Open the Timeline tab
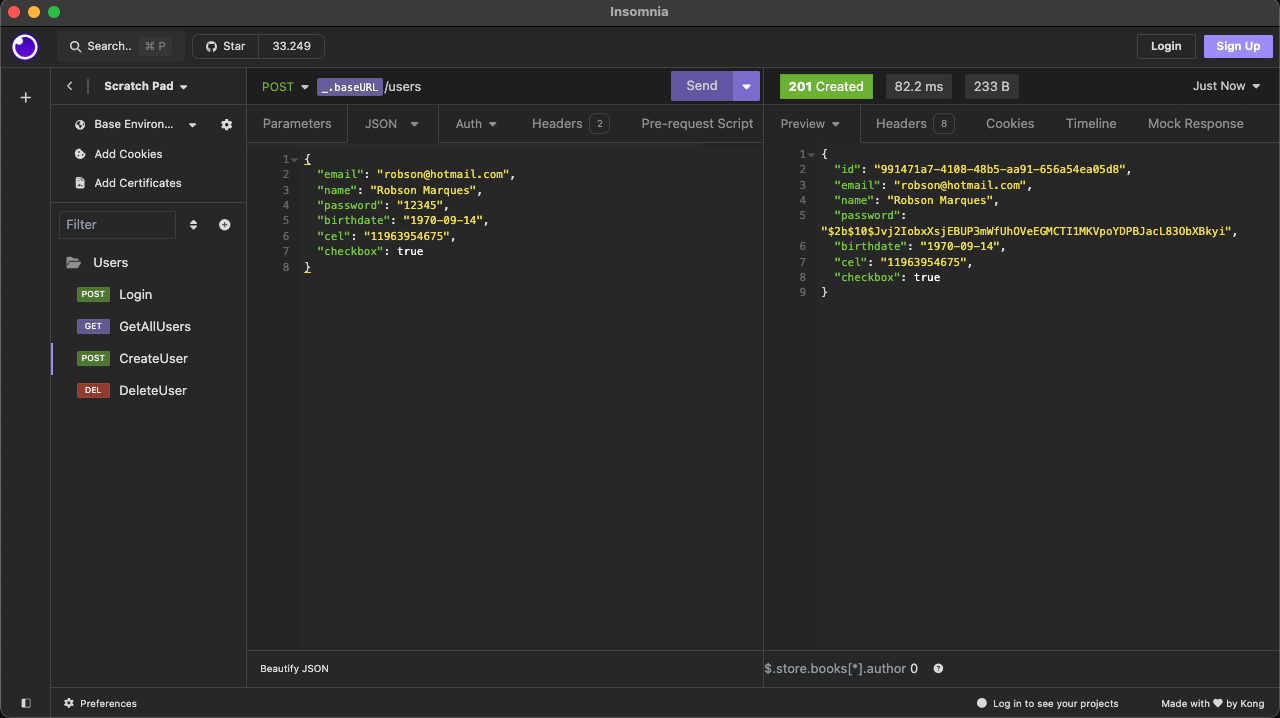 click(1091, 124)
